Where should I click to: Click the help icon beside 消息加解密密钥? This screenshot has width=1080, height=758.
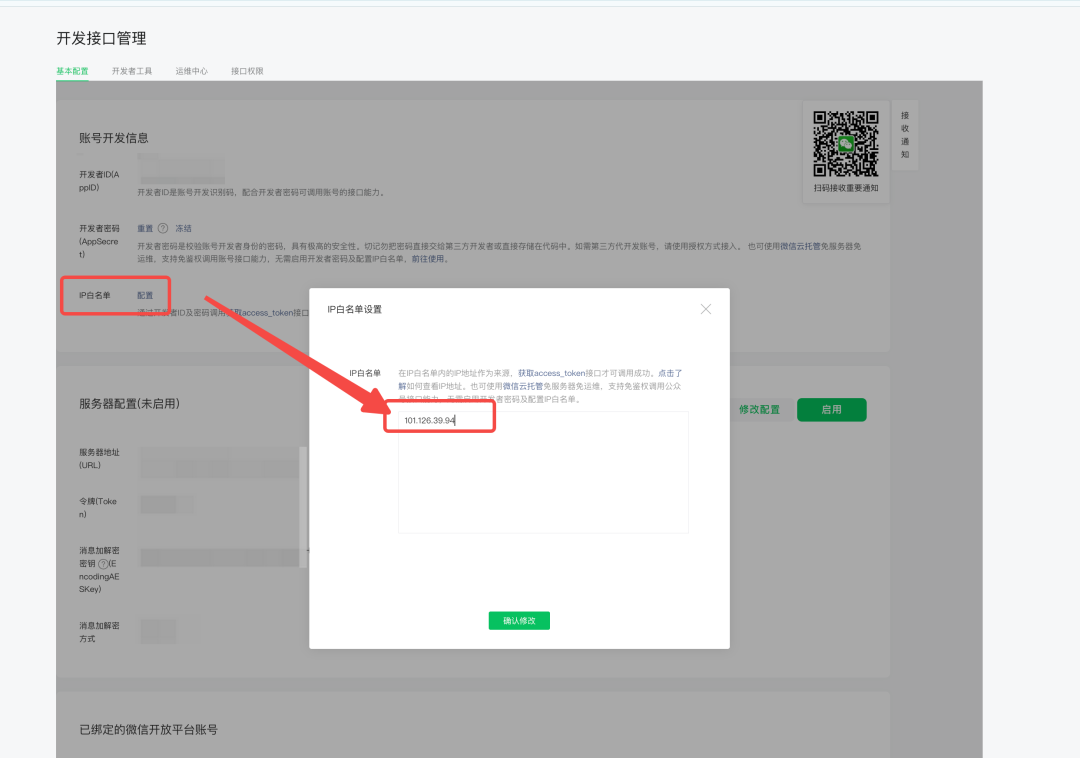click(x=103, y=564)
